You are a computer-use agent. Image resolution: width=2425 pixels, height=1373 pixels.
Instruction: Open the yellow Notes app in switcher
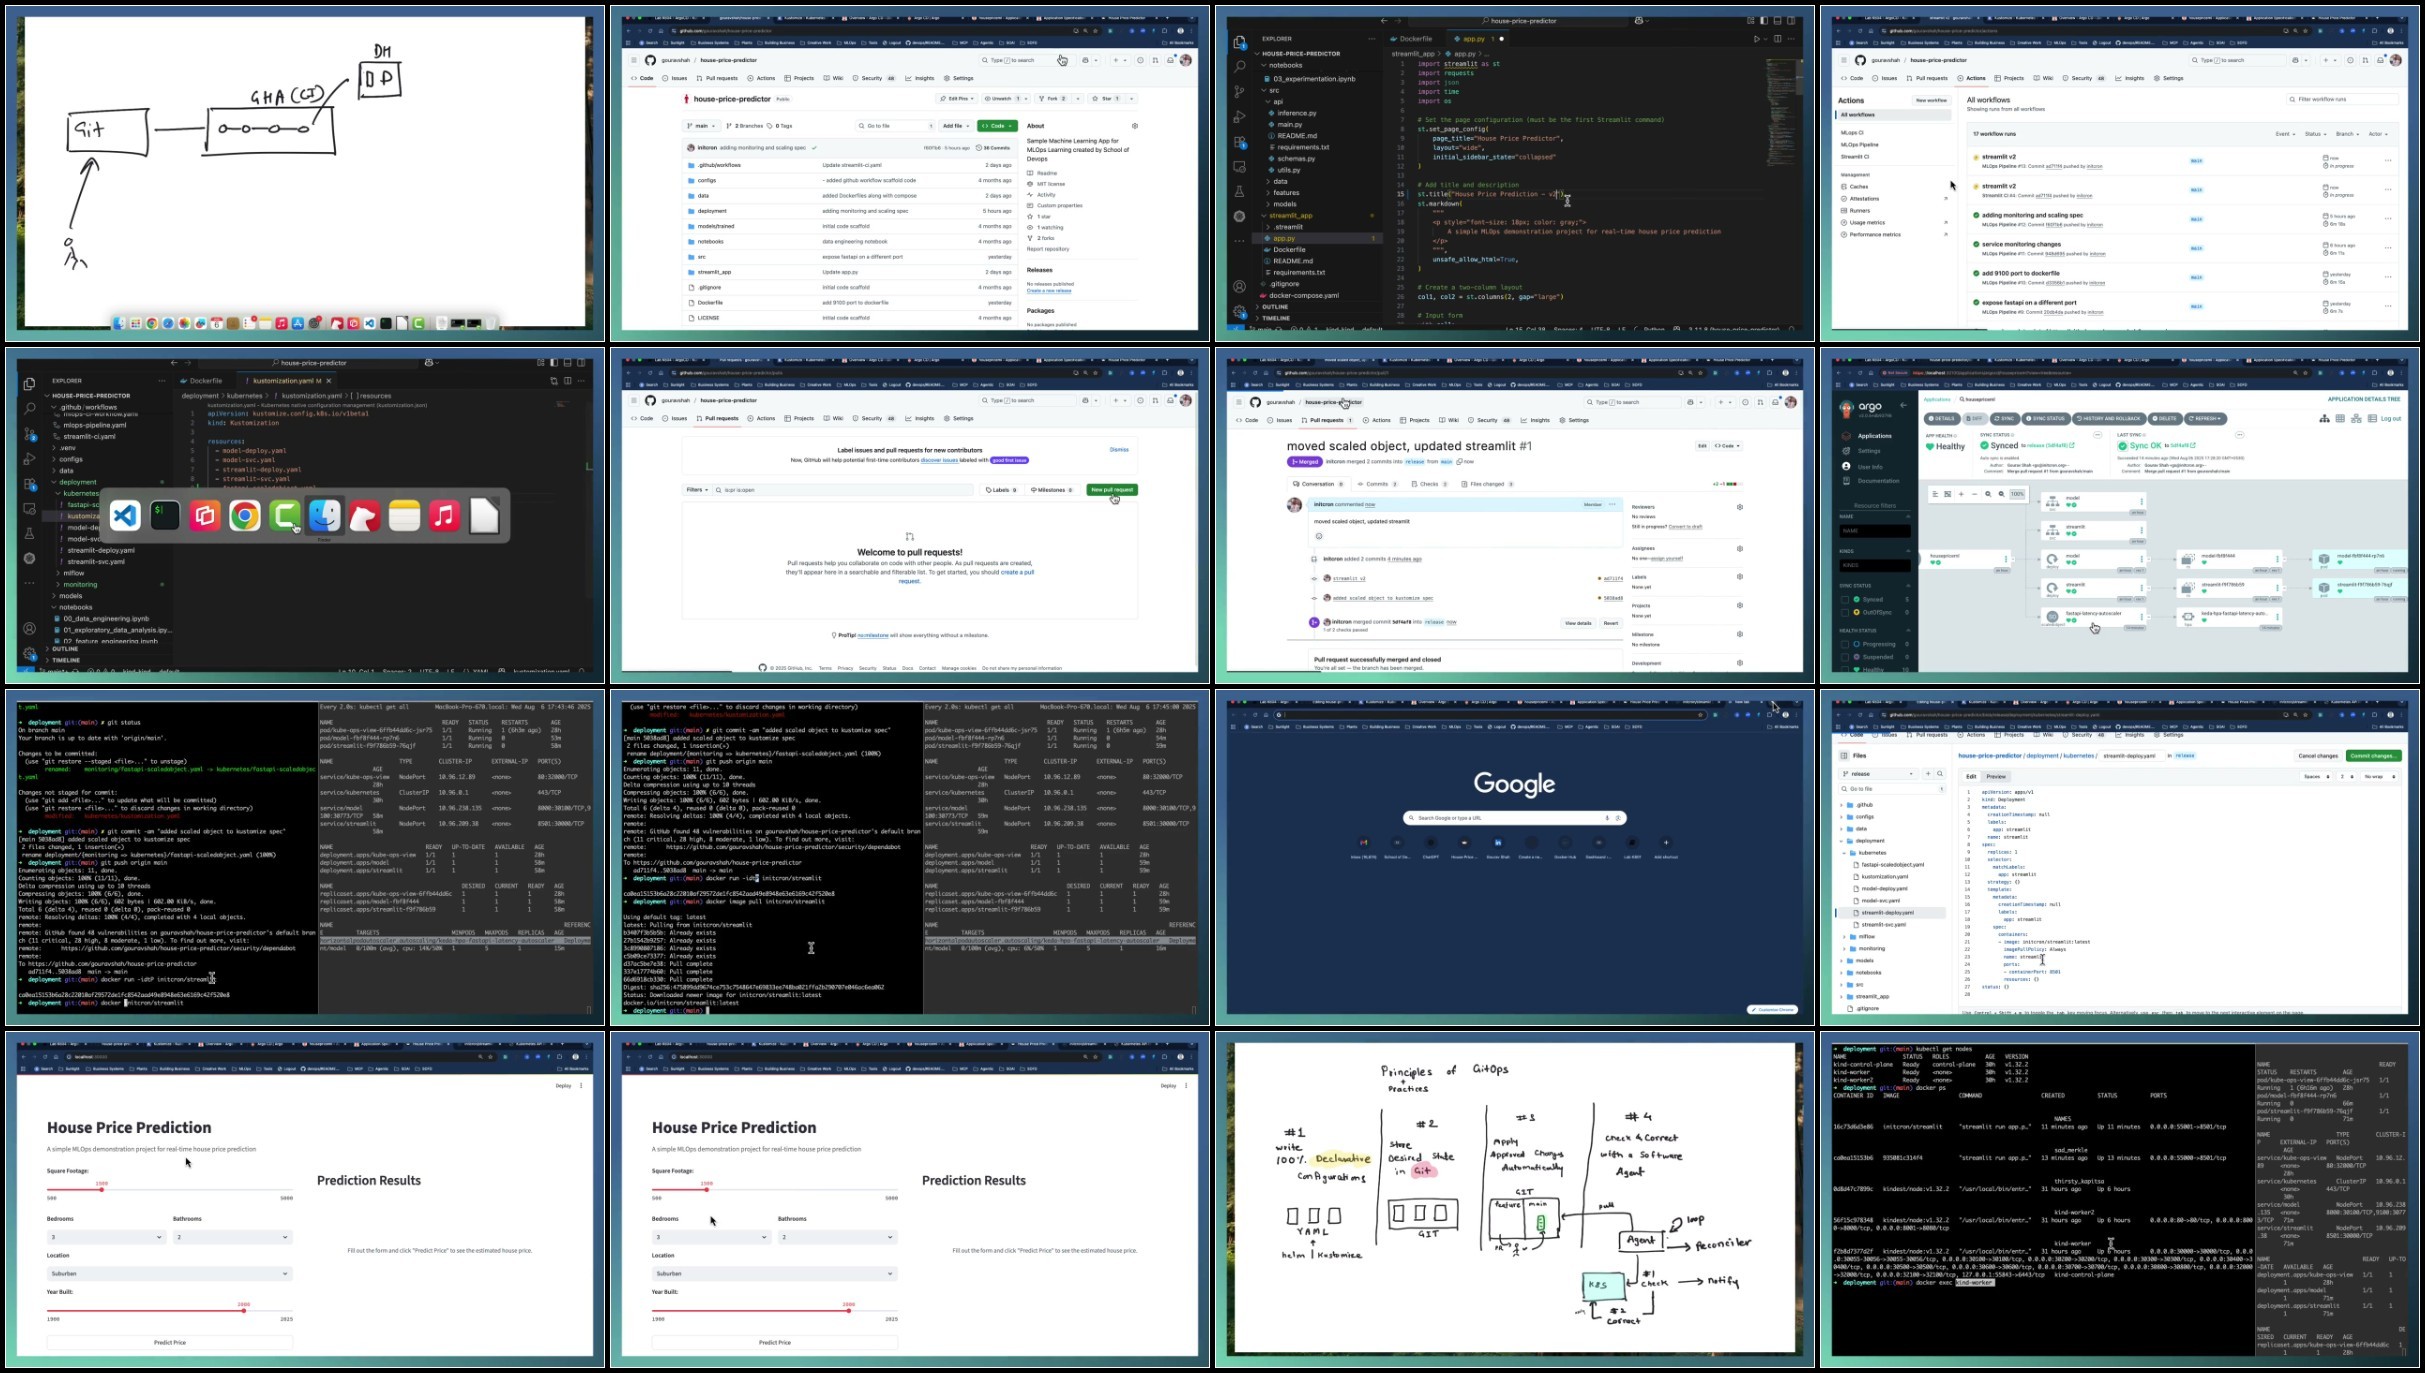(405, 516)
